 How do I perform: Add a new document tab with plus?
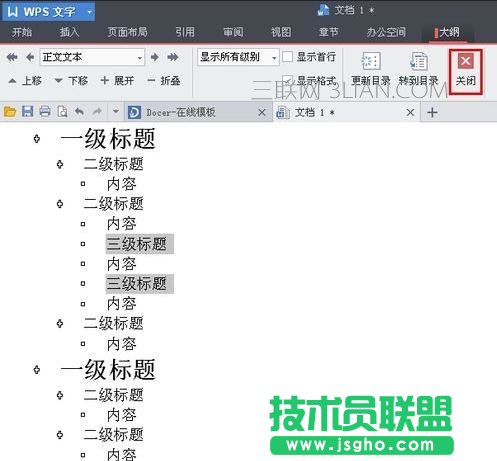click(432, 113)
